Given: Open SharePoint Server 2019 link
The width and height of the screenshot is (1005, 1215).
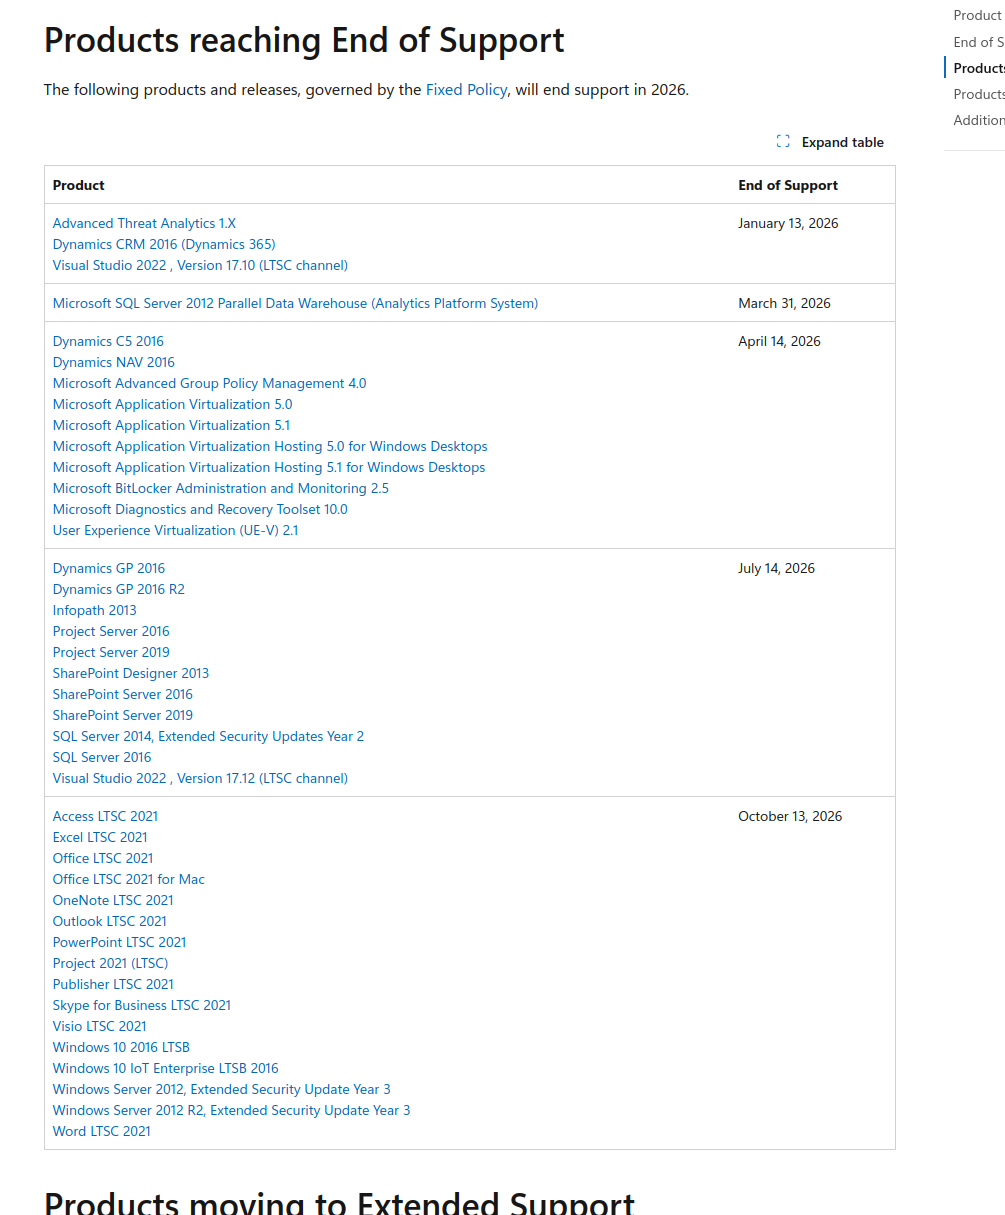Looking at the screenshot, I should (x=122, y=716).
